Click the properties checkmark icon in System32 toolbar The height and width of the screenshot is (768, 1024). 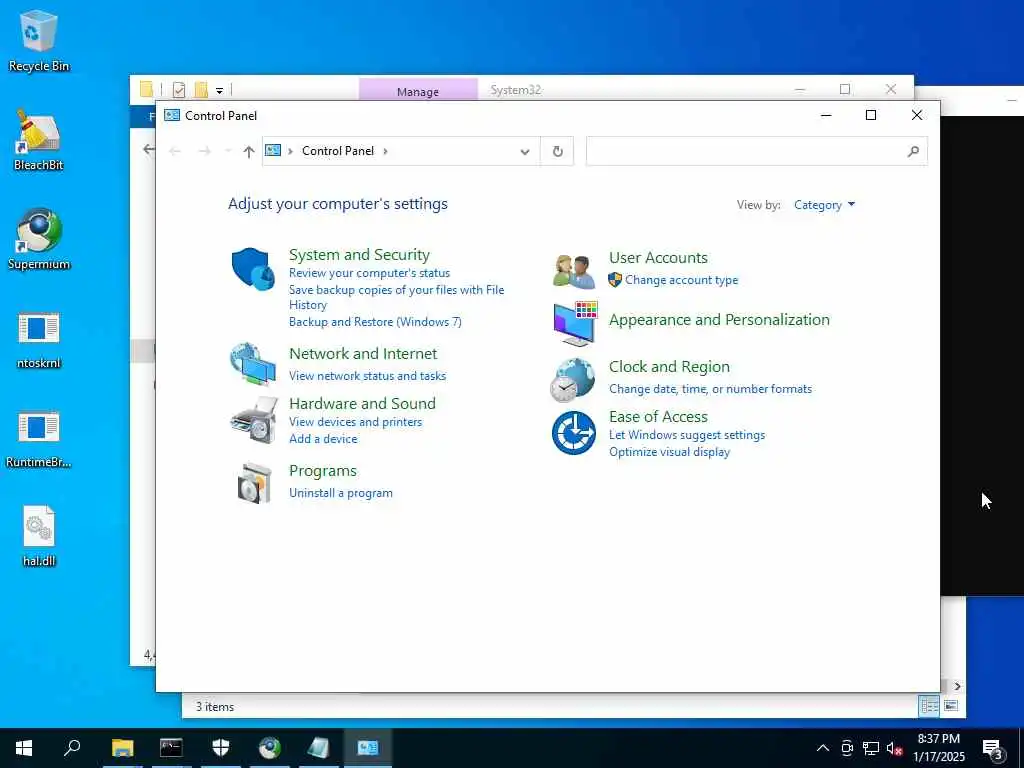(x=178, y=89)
